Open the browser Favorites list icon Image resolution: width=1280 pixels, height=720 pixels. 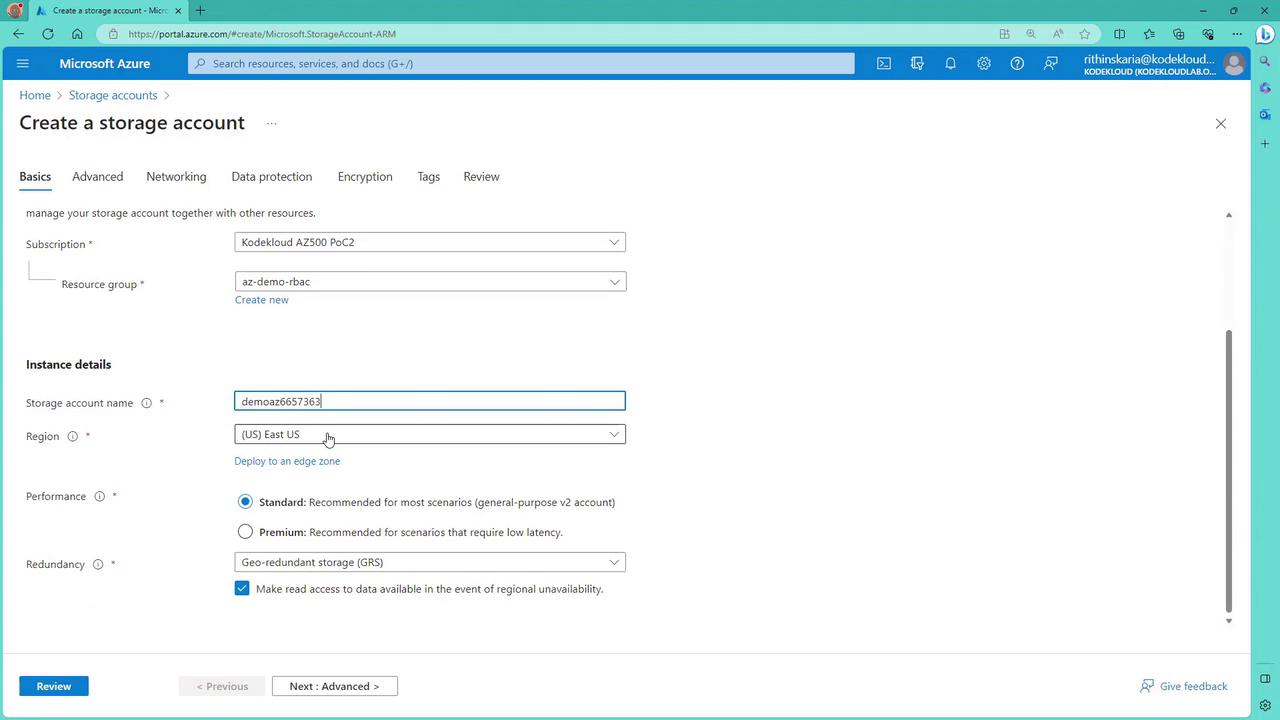[1149, 34]
